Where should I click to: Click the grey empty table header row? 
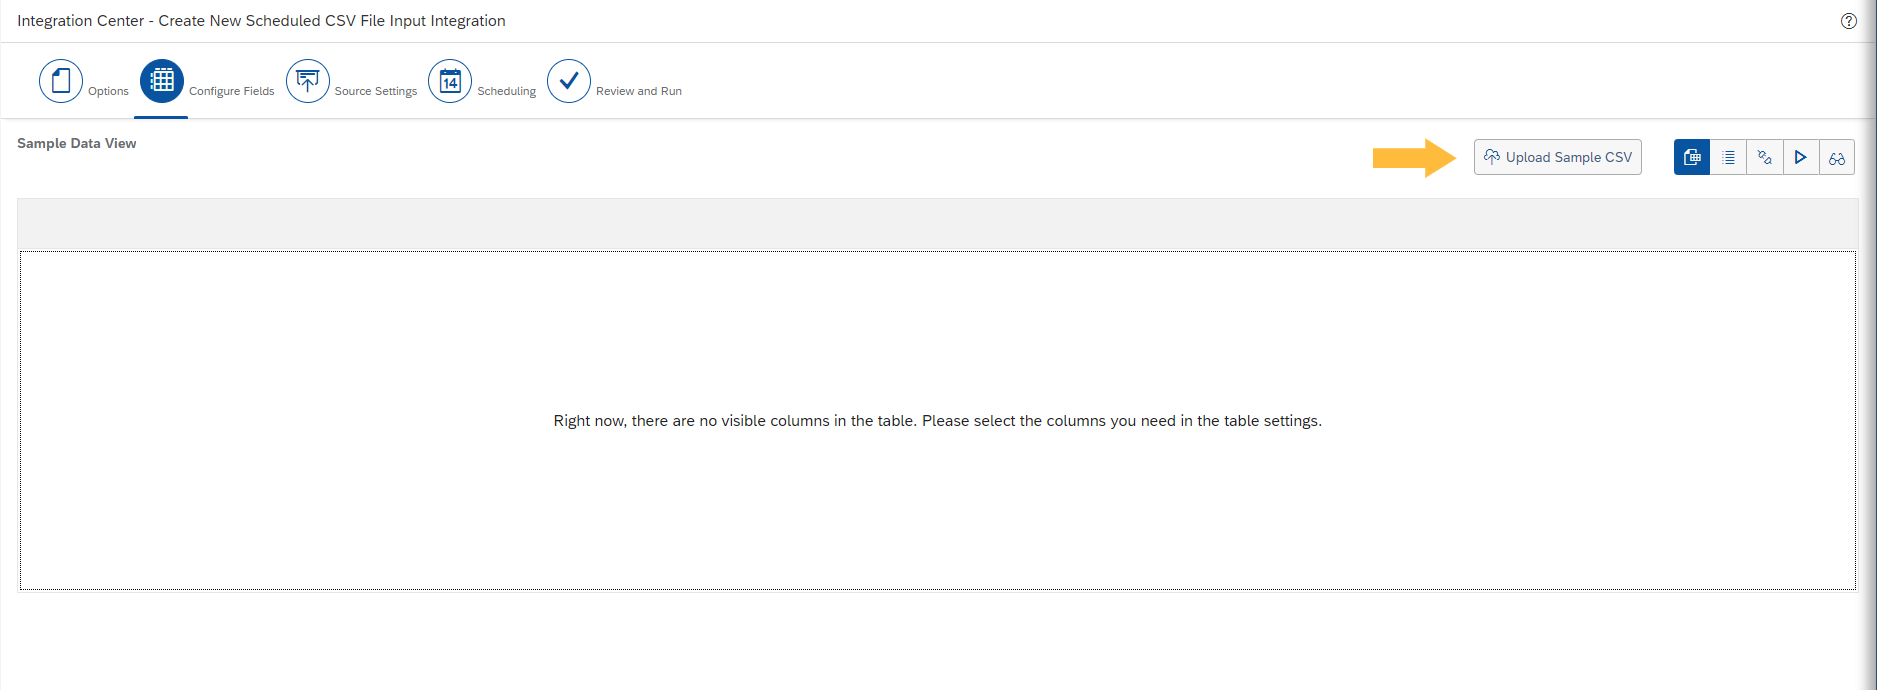tap(938, 224)
